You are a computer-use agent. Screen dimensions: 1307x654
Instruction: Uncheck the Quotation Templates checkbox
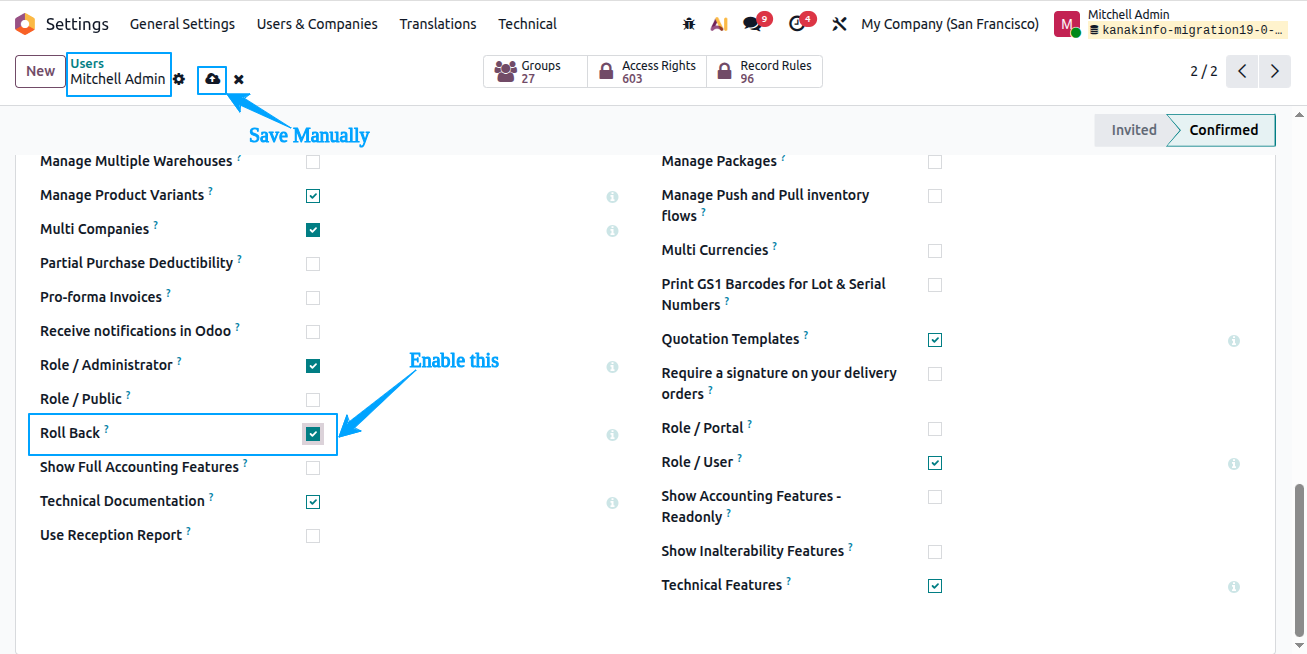[935, 340]
